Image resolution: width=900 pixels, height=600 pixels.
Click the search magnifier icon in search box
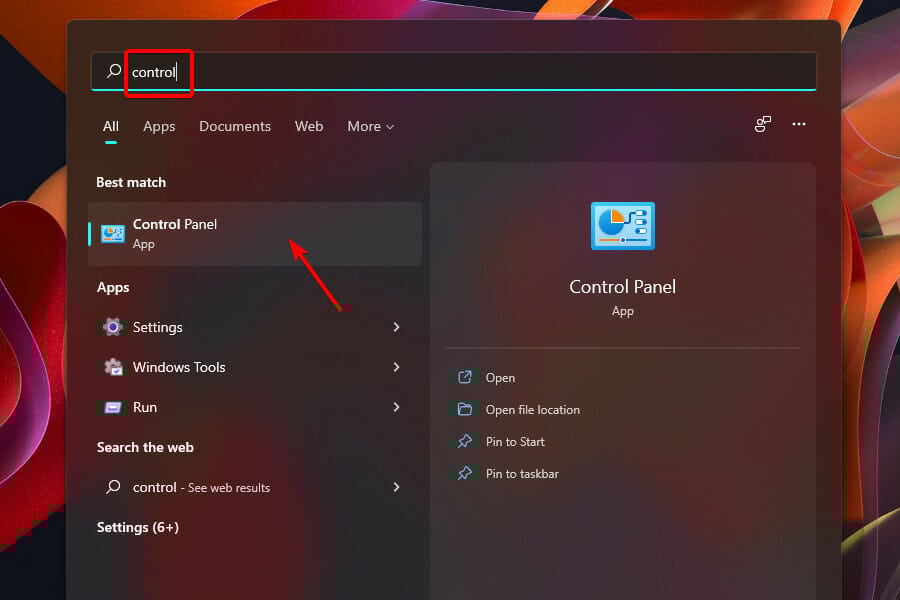[113, 71]
